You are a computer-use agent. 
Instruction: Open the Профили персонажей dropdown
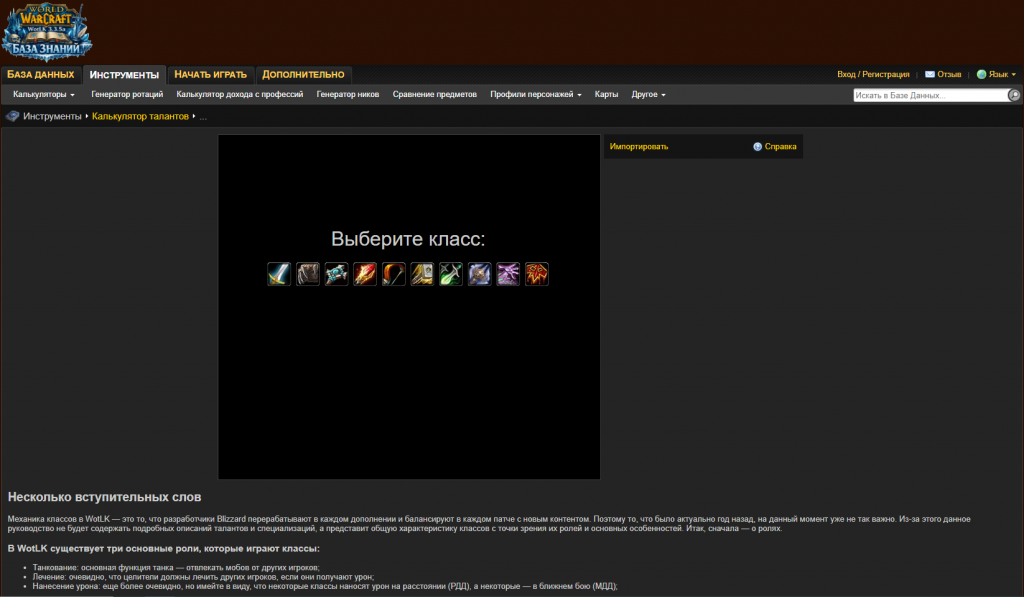535,95
